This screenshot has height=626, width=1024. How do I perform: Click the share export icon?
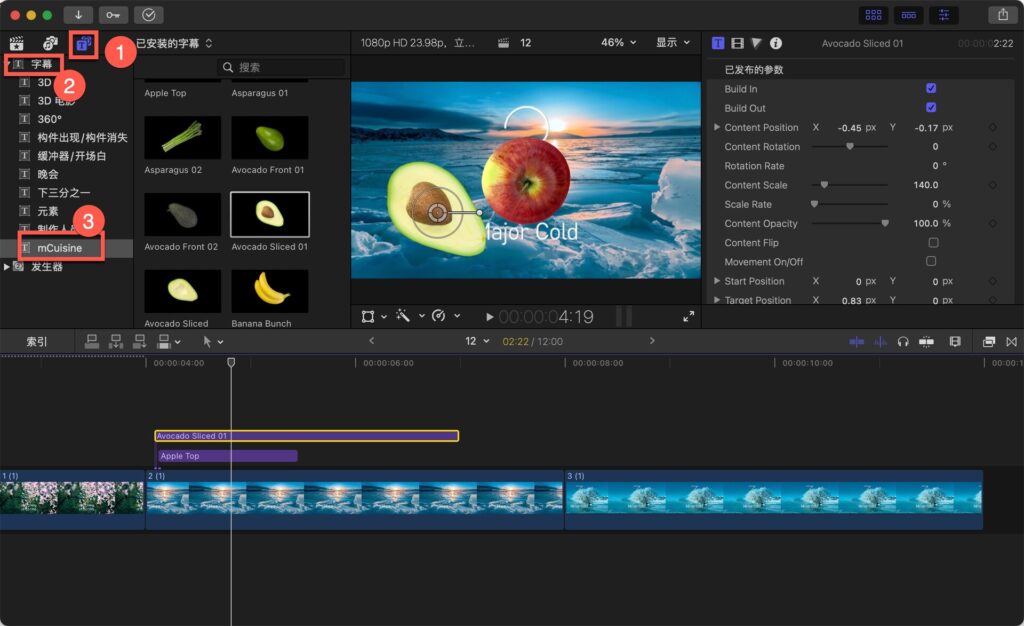pyautogui.click(x=1002, y=15)
